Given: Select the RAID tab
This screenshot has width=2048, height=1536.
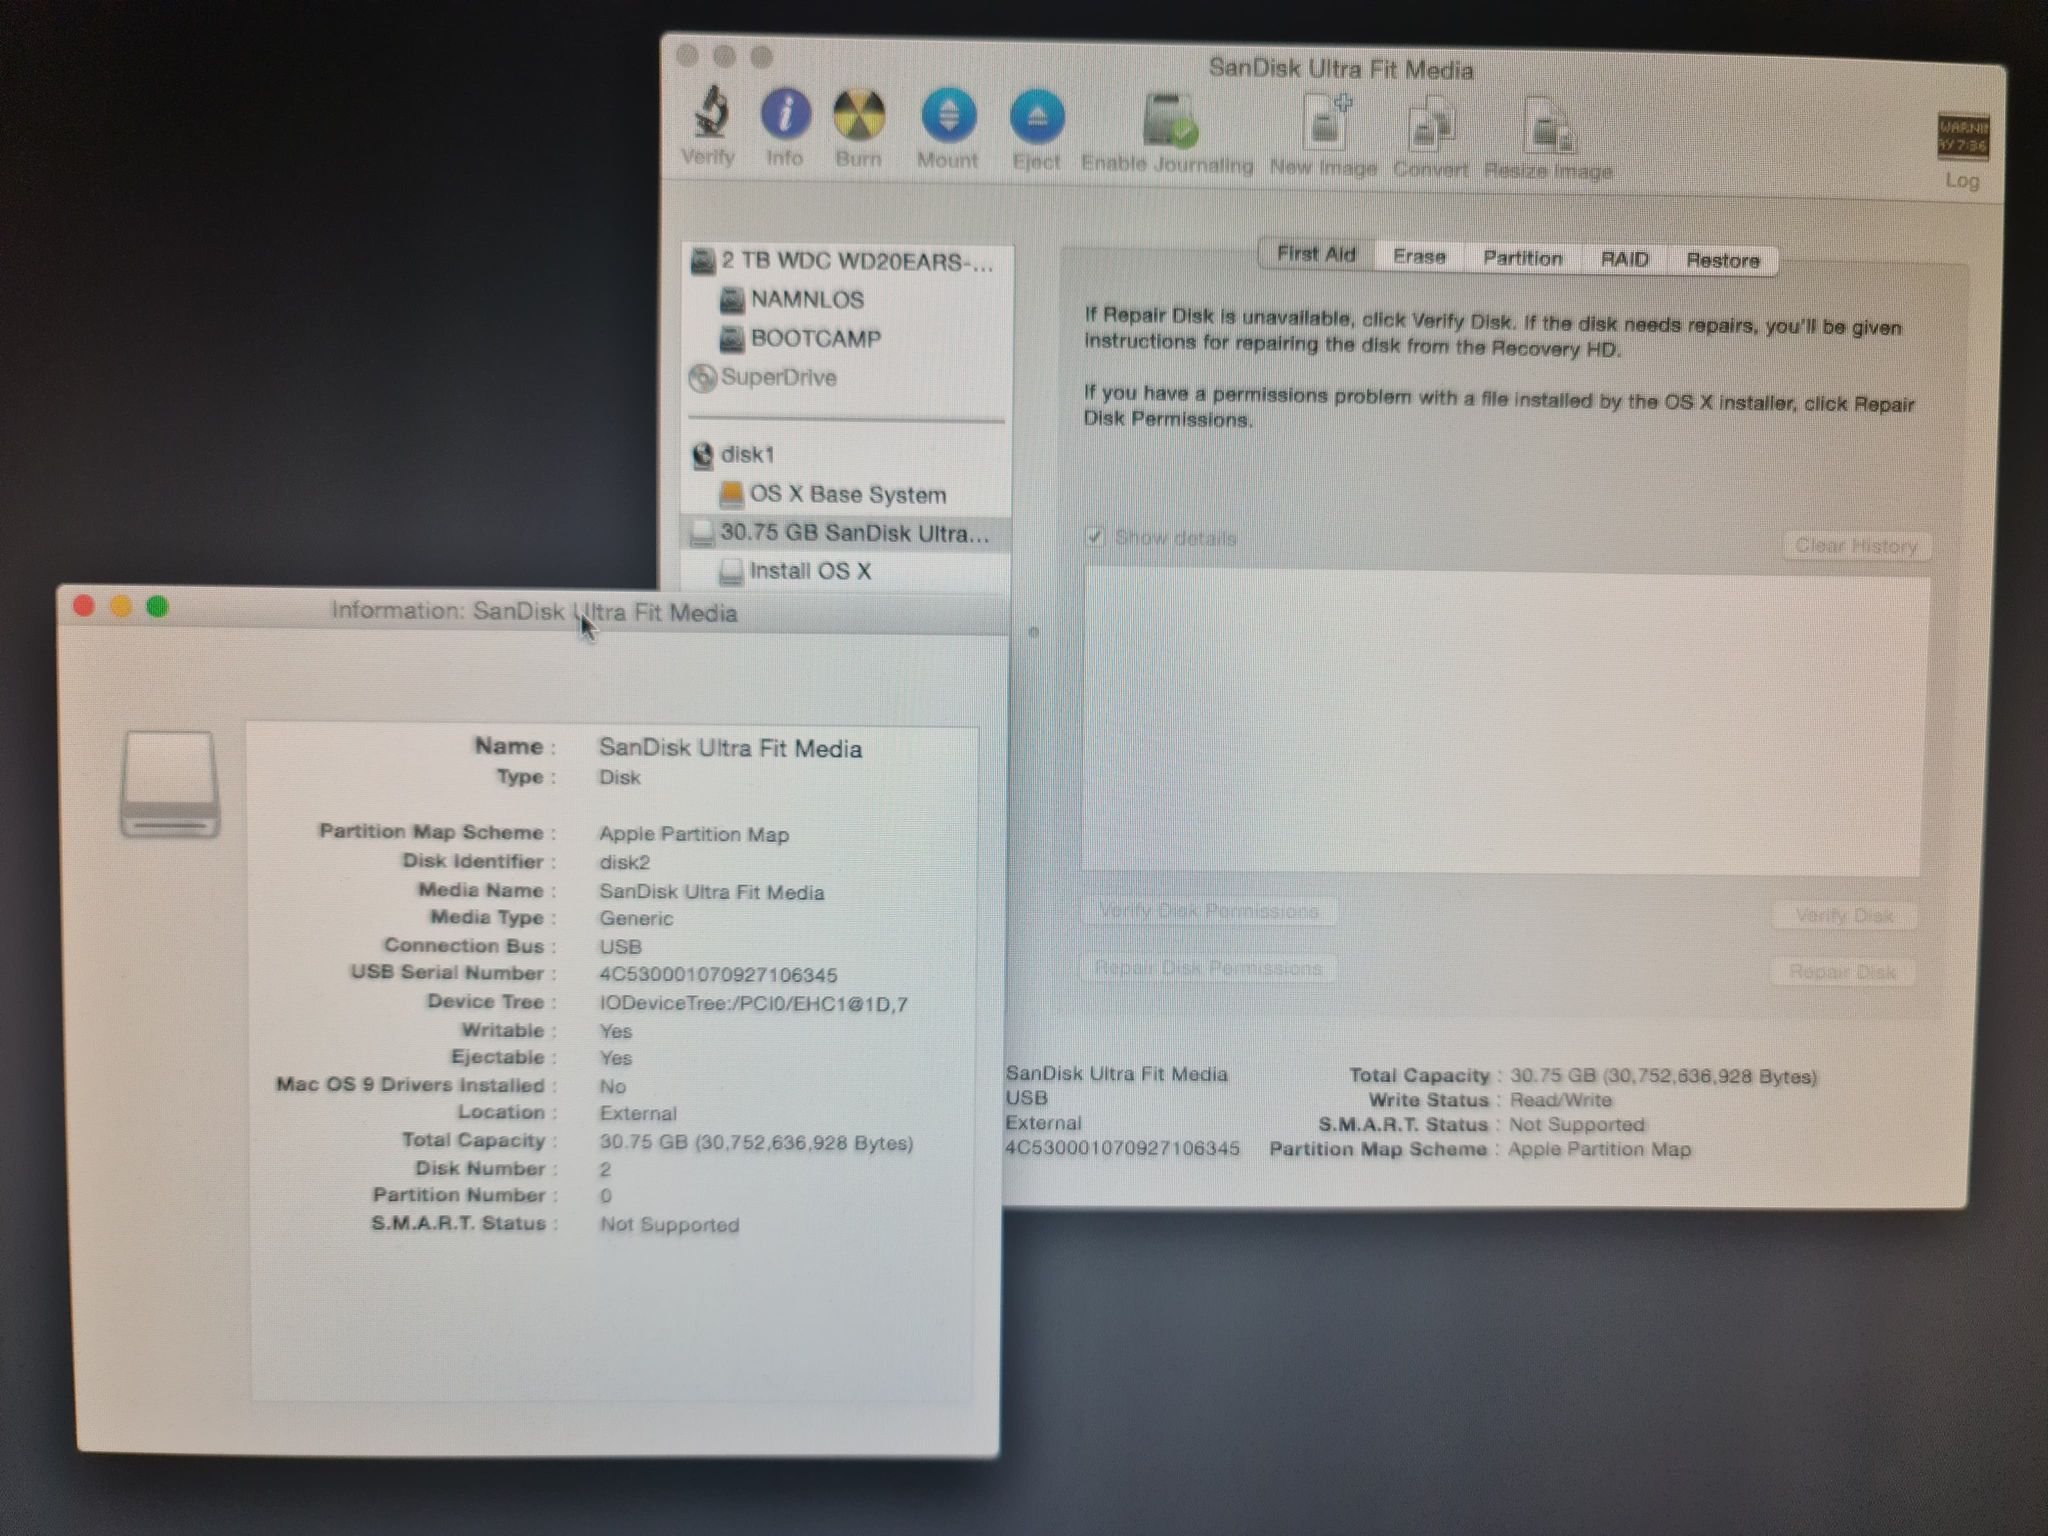Looking at the screenshot, I should 1623,259.
